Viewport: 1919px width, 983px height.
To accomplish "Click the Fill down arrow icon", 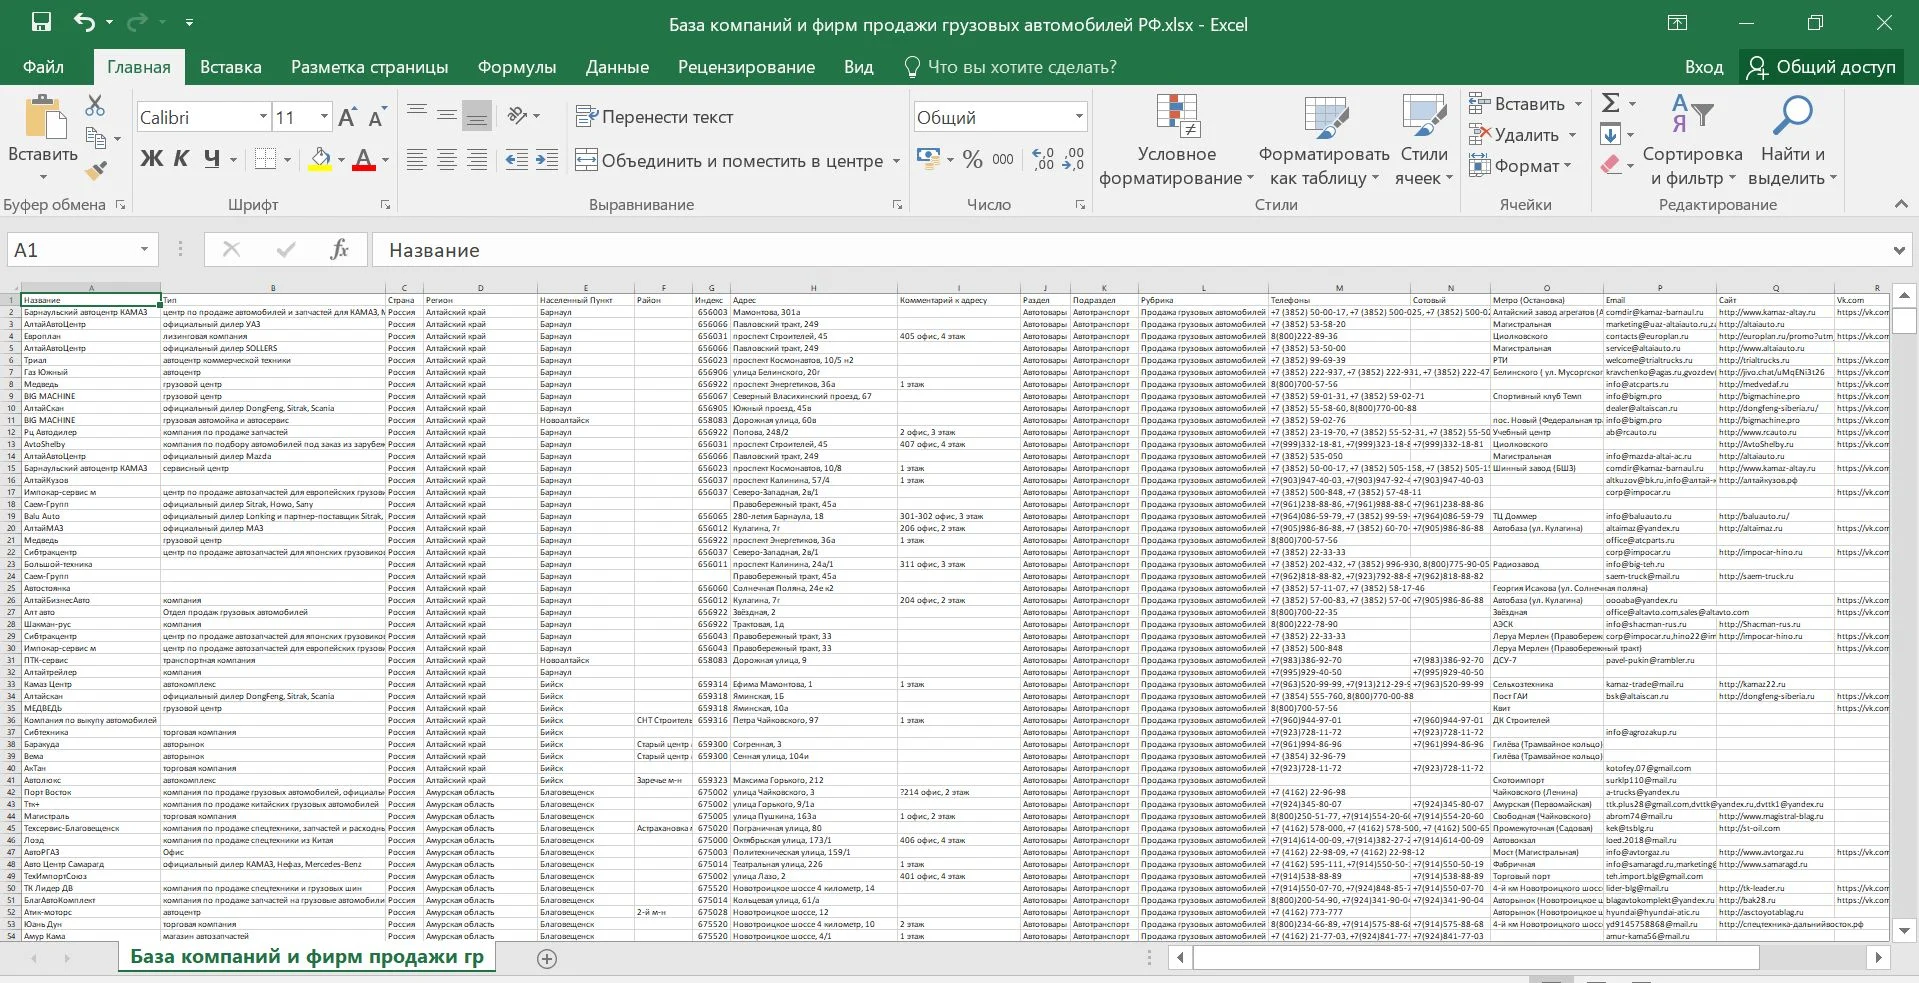I will coord(1610,134).
